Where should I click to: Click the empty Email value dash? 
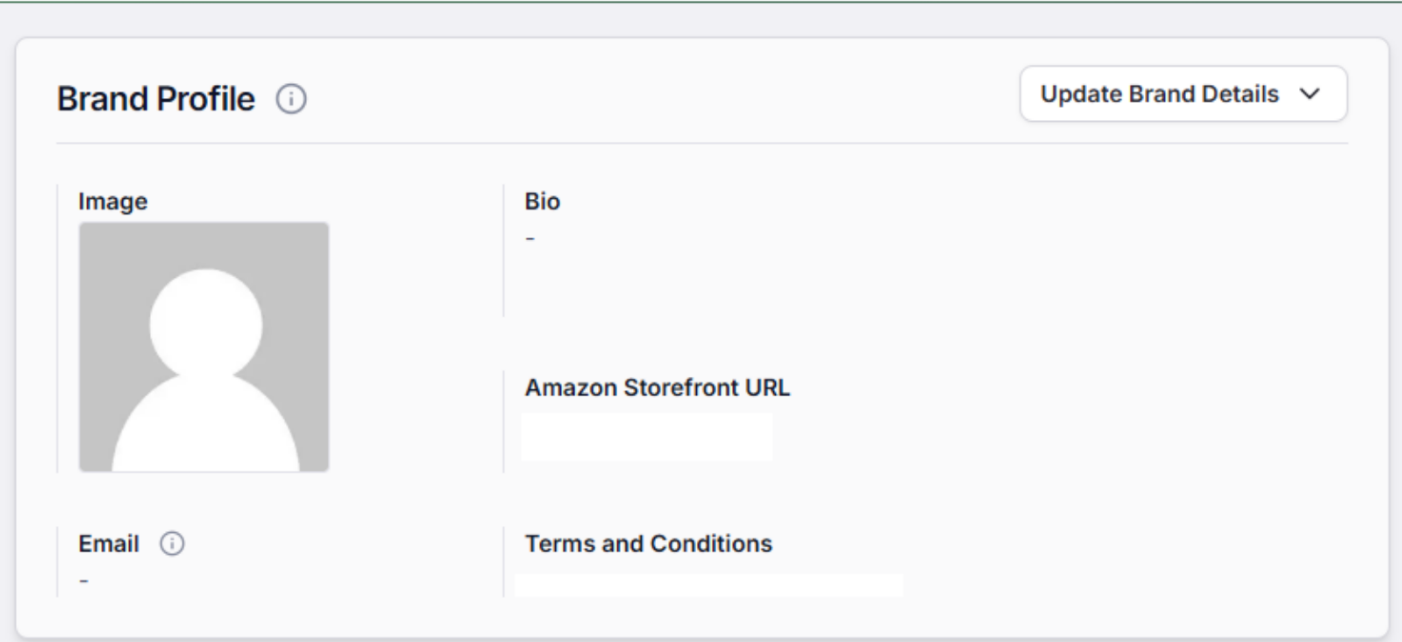[x=84, y=582]
